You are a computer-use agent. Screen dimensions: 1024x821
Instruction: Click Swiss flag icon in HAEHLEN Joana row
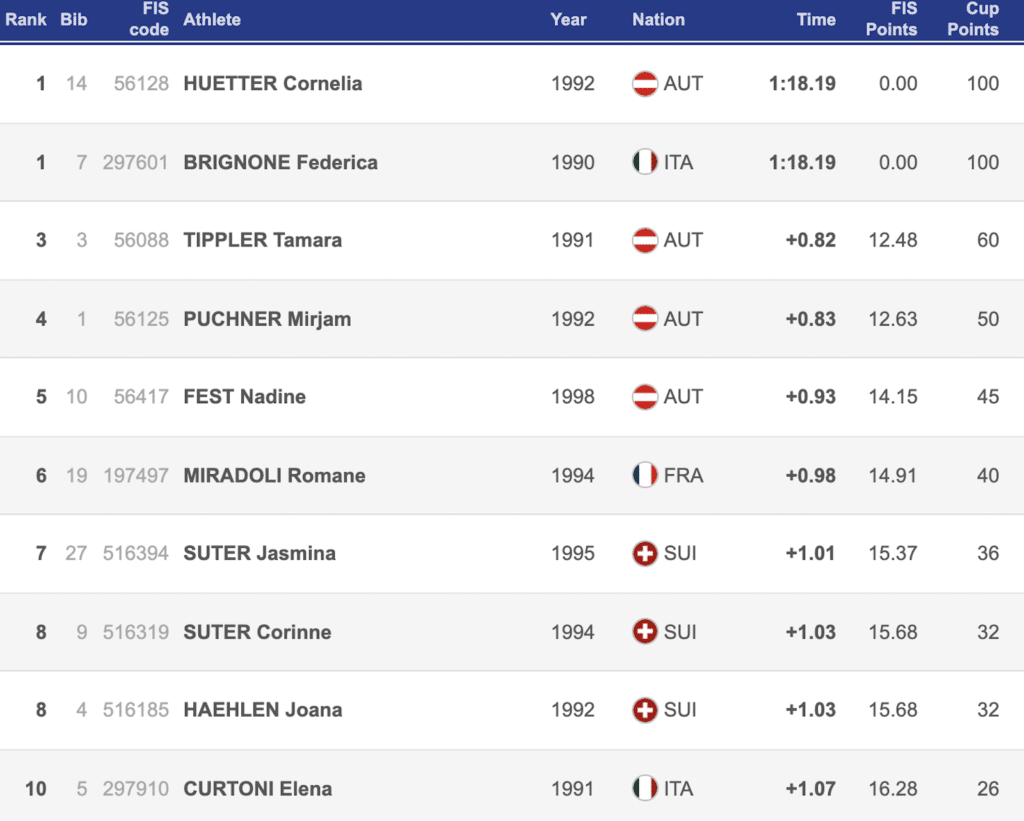tap(645, 710)
